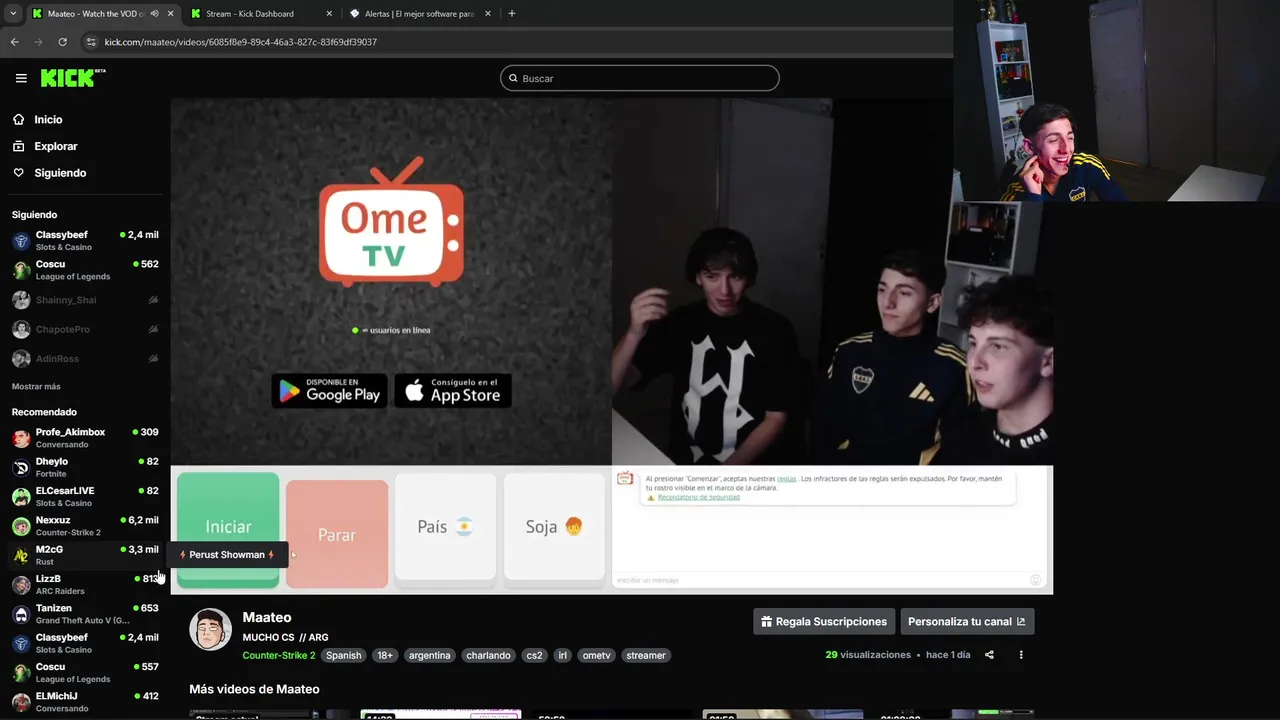Click the browser address bar URL
Image resolution: width=1280 pixels, height=720 pixels.
coord(241,42)
